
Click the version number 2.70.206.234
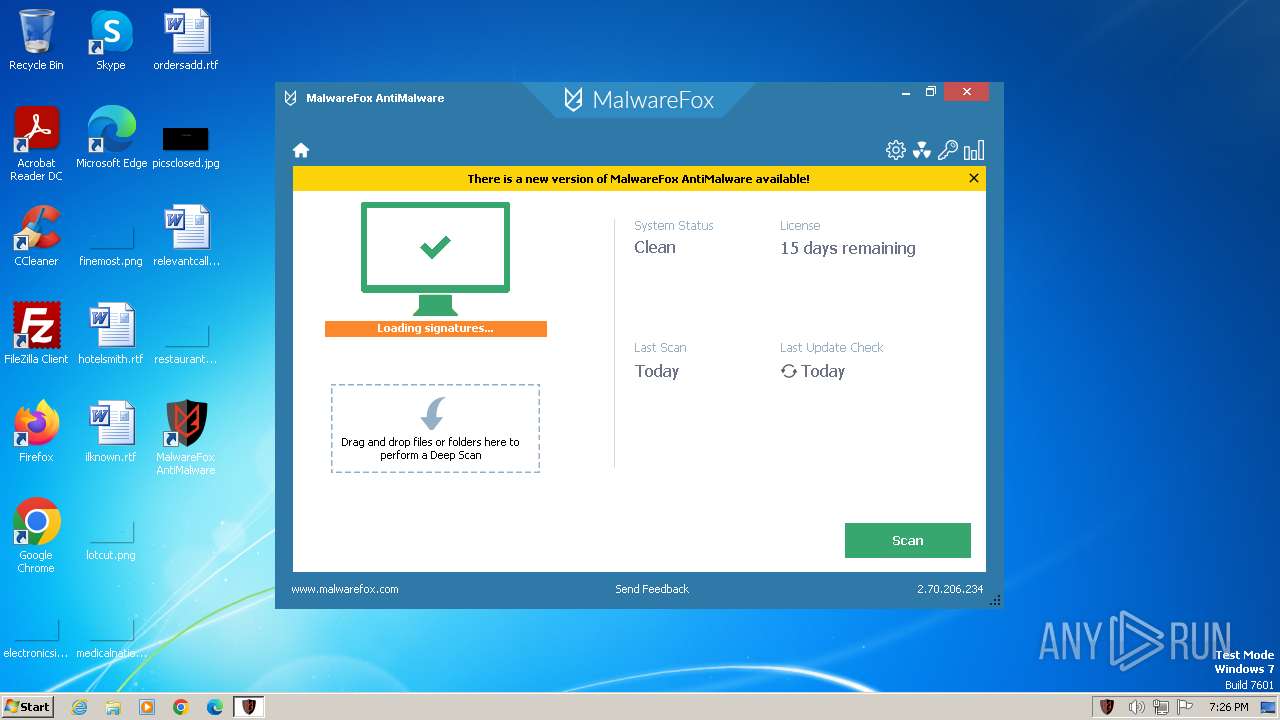950,589
